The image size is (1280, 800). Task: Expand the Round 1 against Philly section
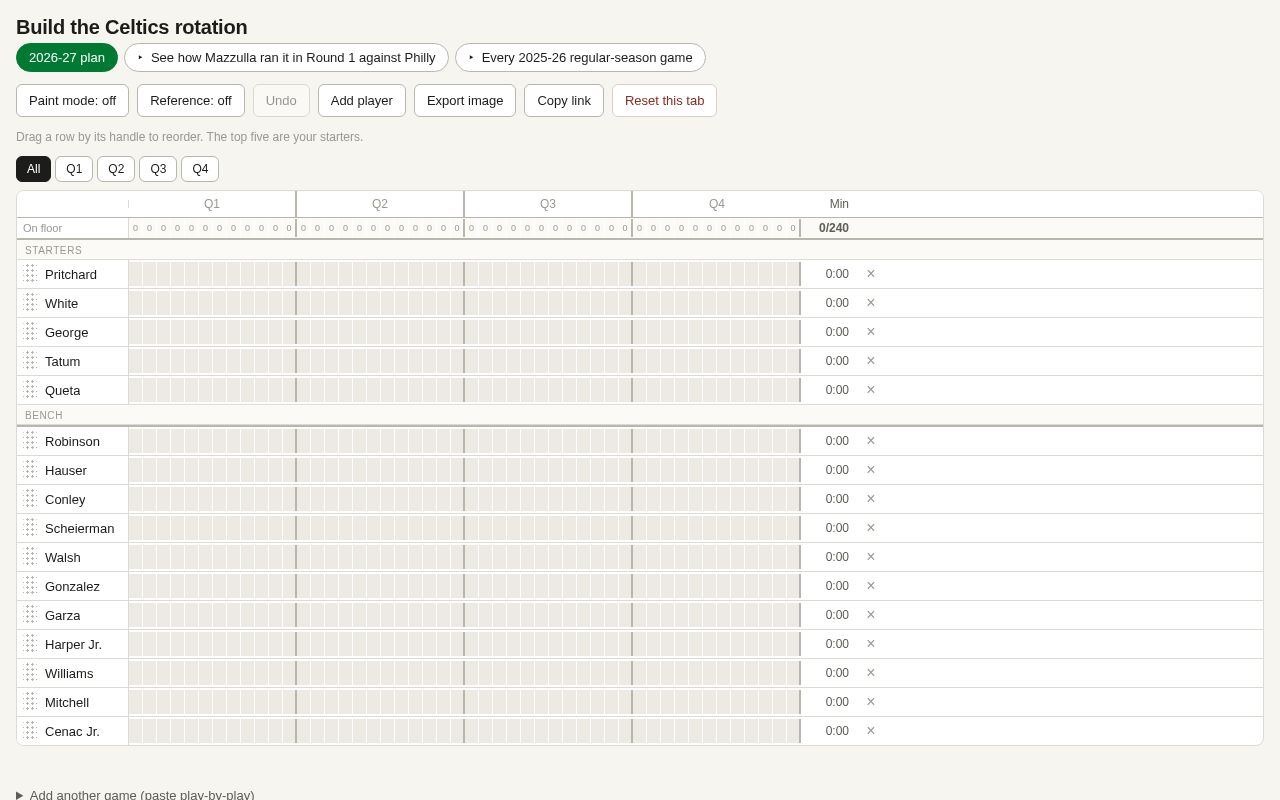point(286,57)
